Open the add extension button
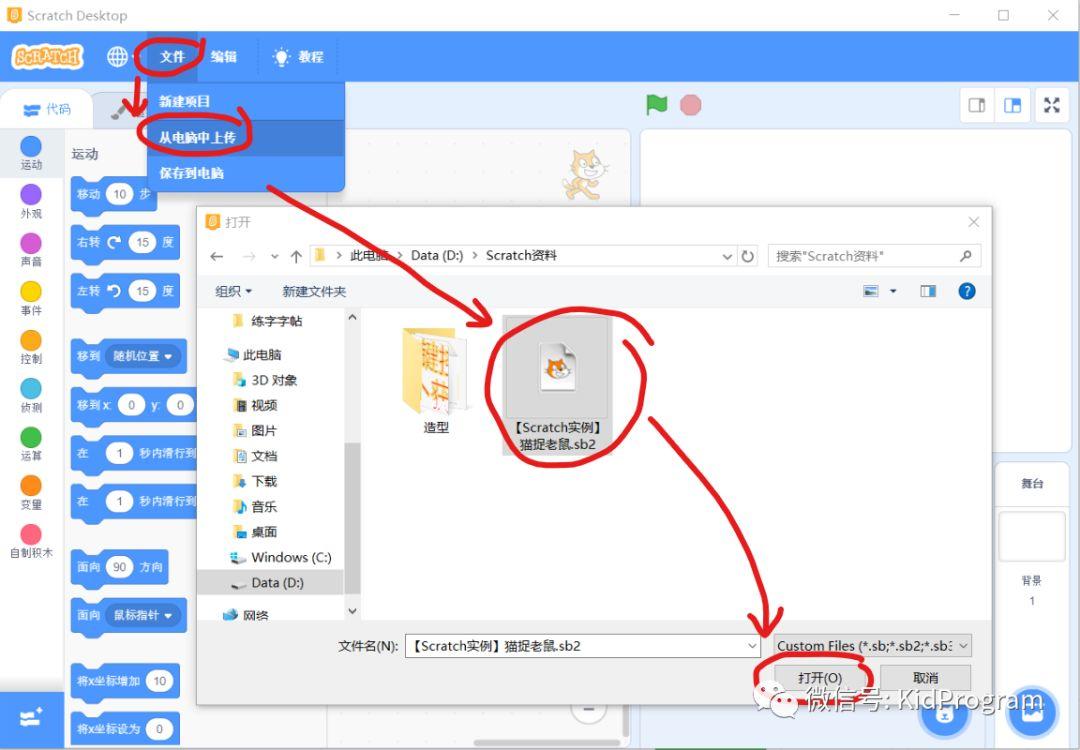The image size is (1080, 750). point(32,719)
